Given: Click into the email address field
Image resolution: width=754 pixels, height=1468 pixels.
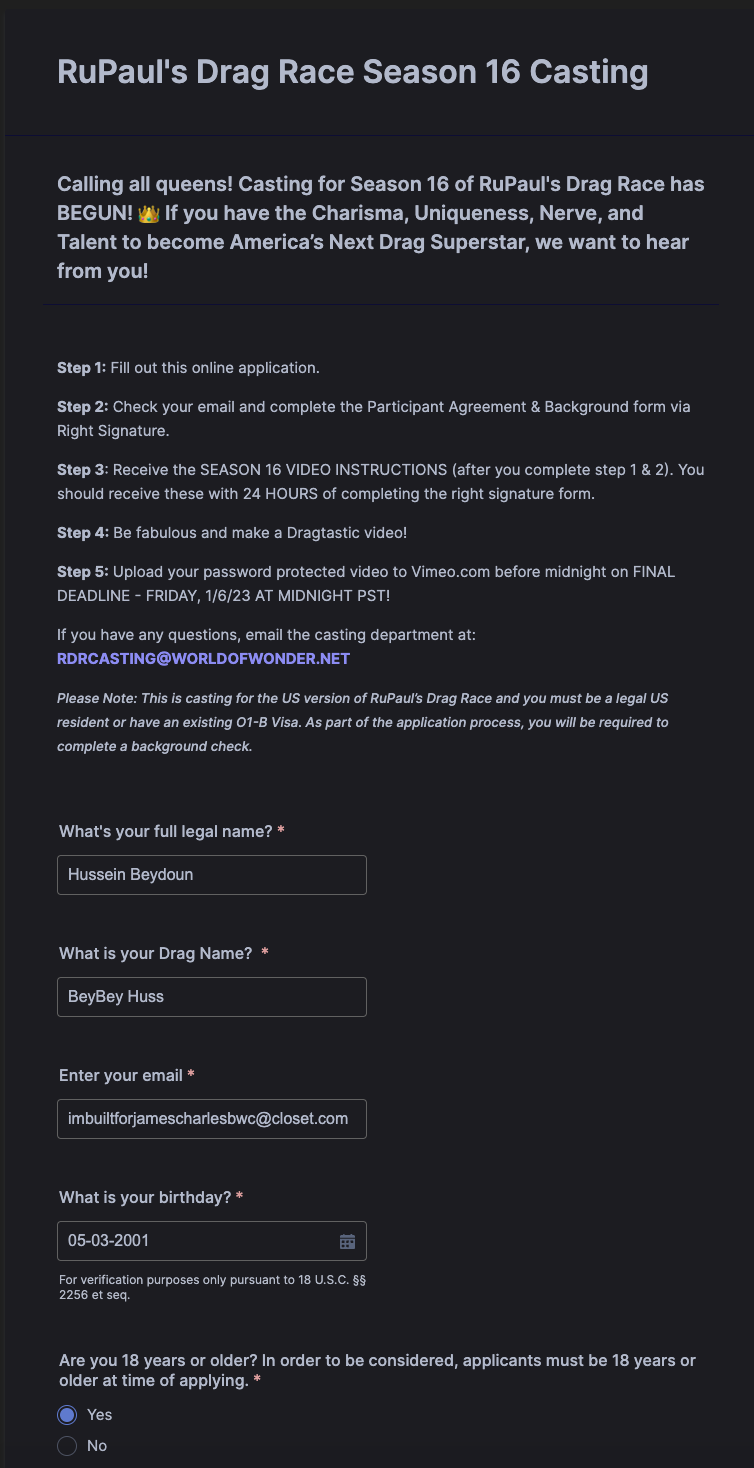Looking at the screenshot, I should tap(212, 1119).
